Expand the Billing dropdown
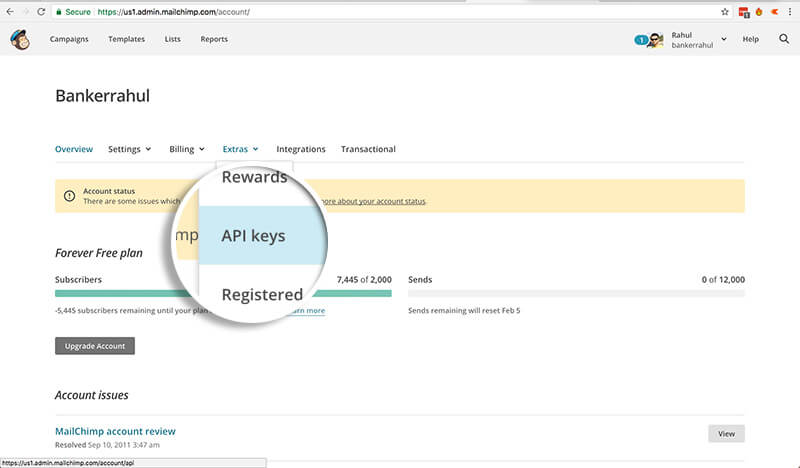The height and width of the screenshot is (468, 800). point(187,149)
